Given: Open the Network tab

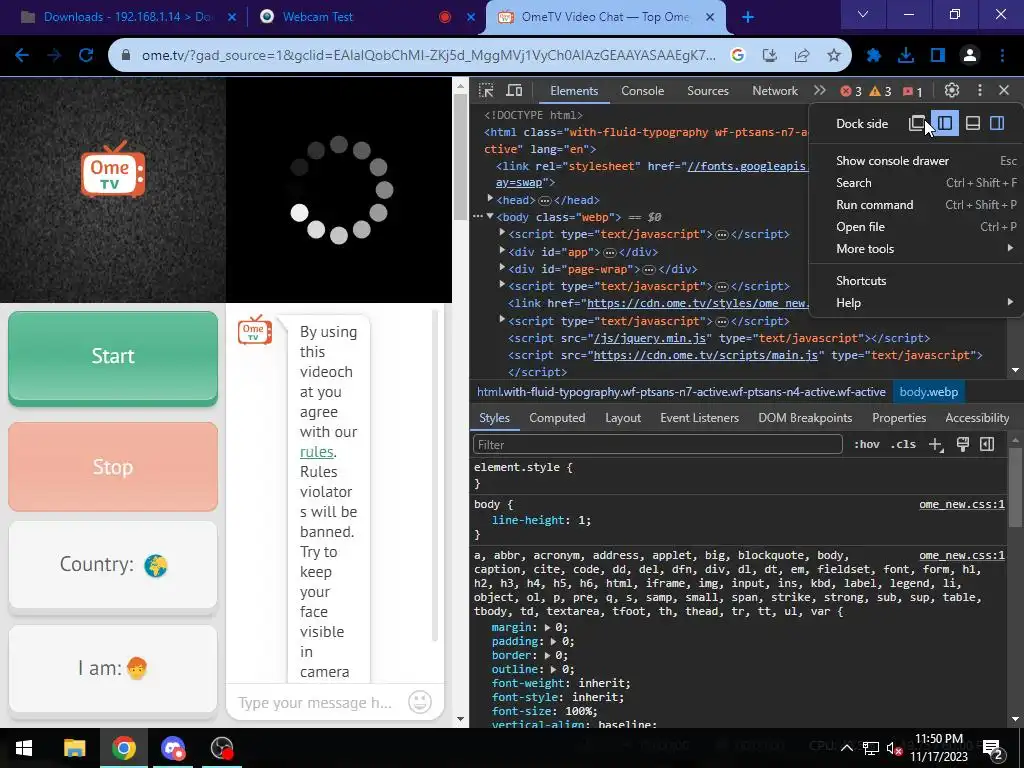Looking at the screenshot, I should (x=775, y=91).
